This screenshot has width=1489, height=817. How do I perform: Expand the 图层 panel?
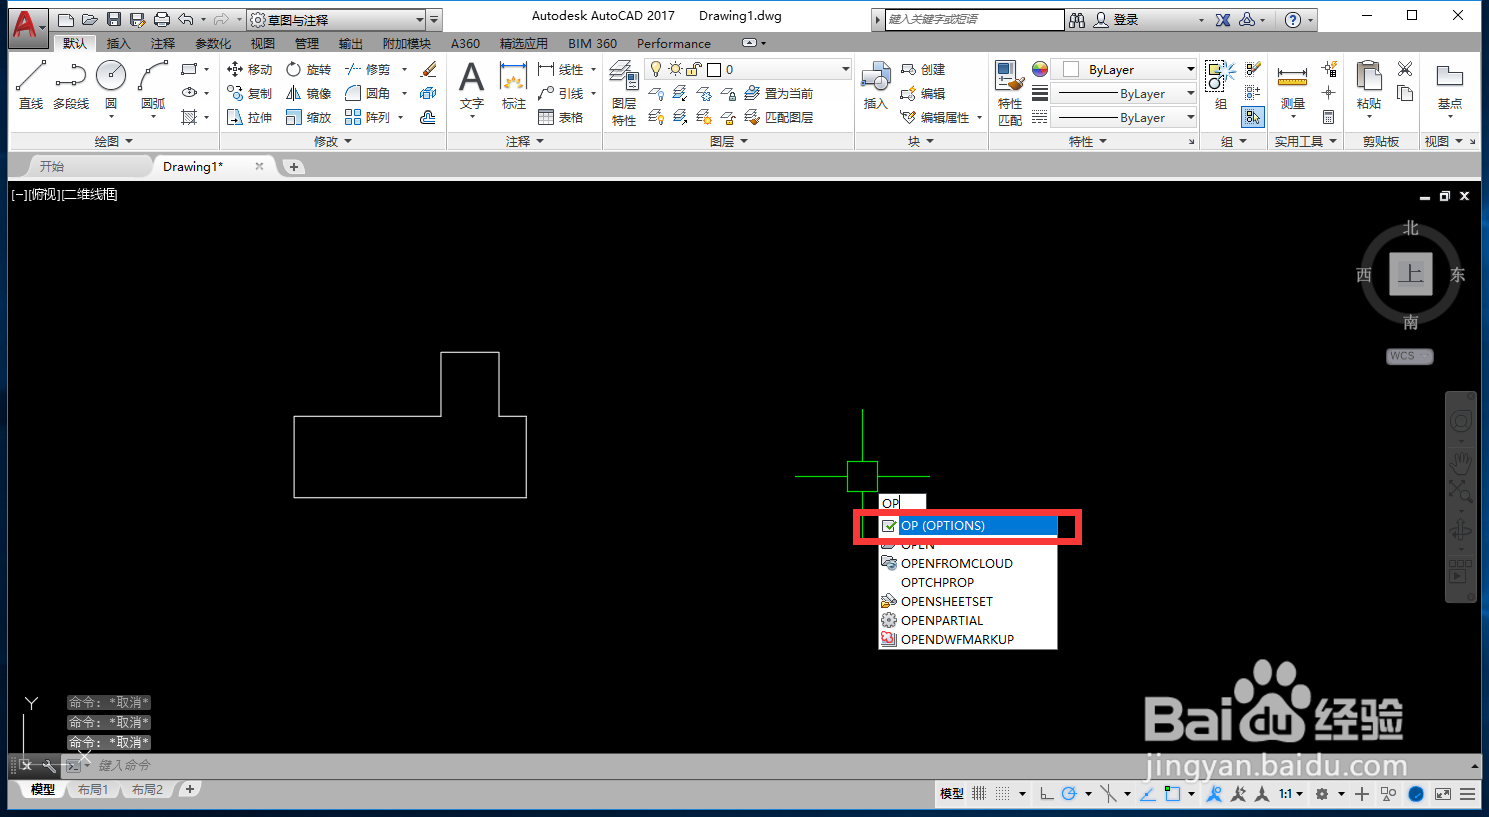click(729, 141)
